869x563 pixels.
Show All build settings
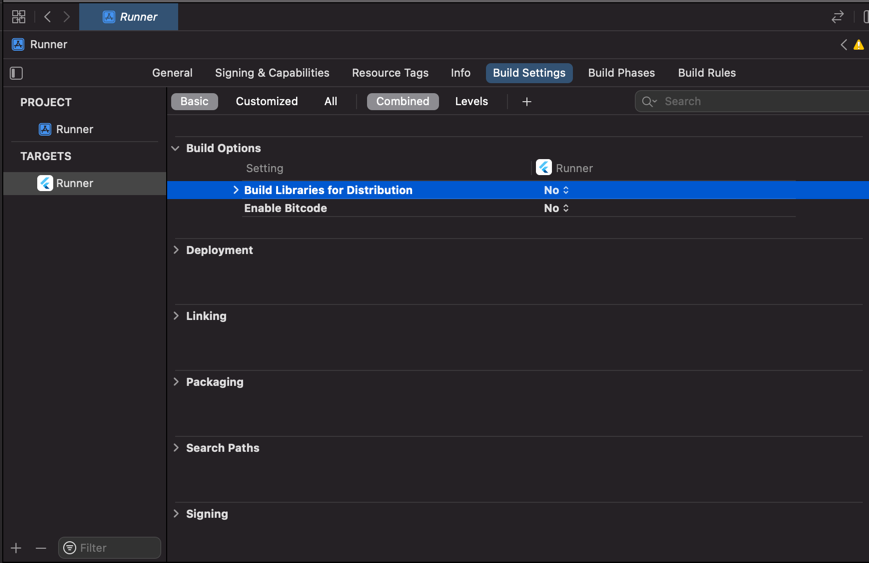(x=331, y=101)
